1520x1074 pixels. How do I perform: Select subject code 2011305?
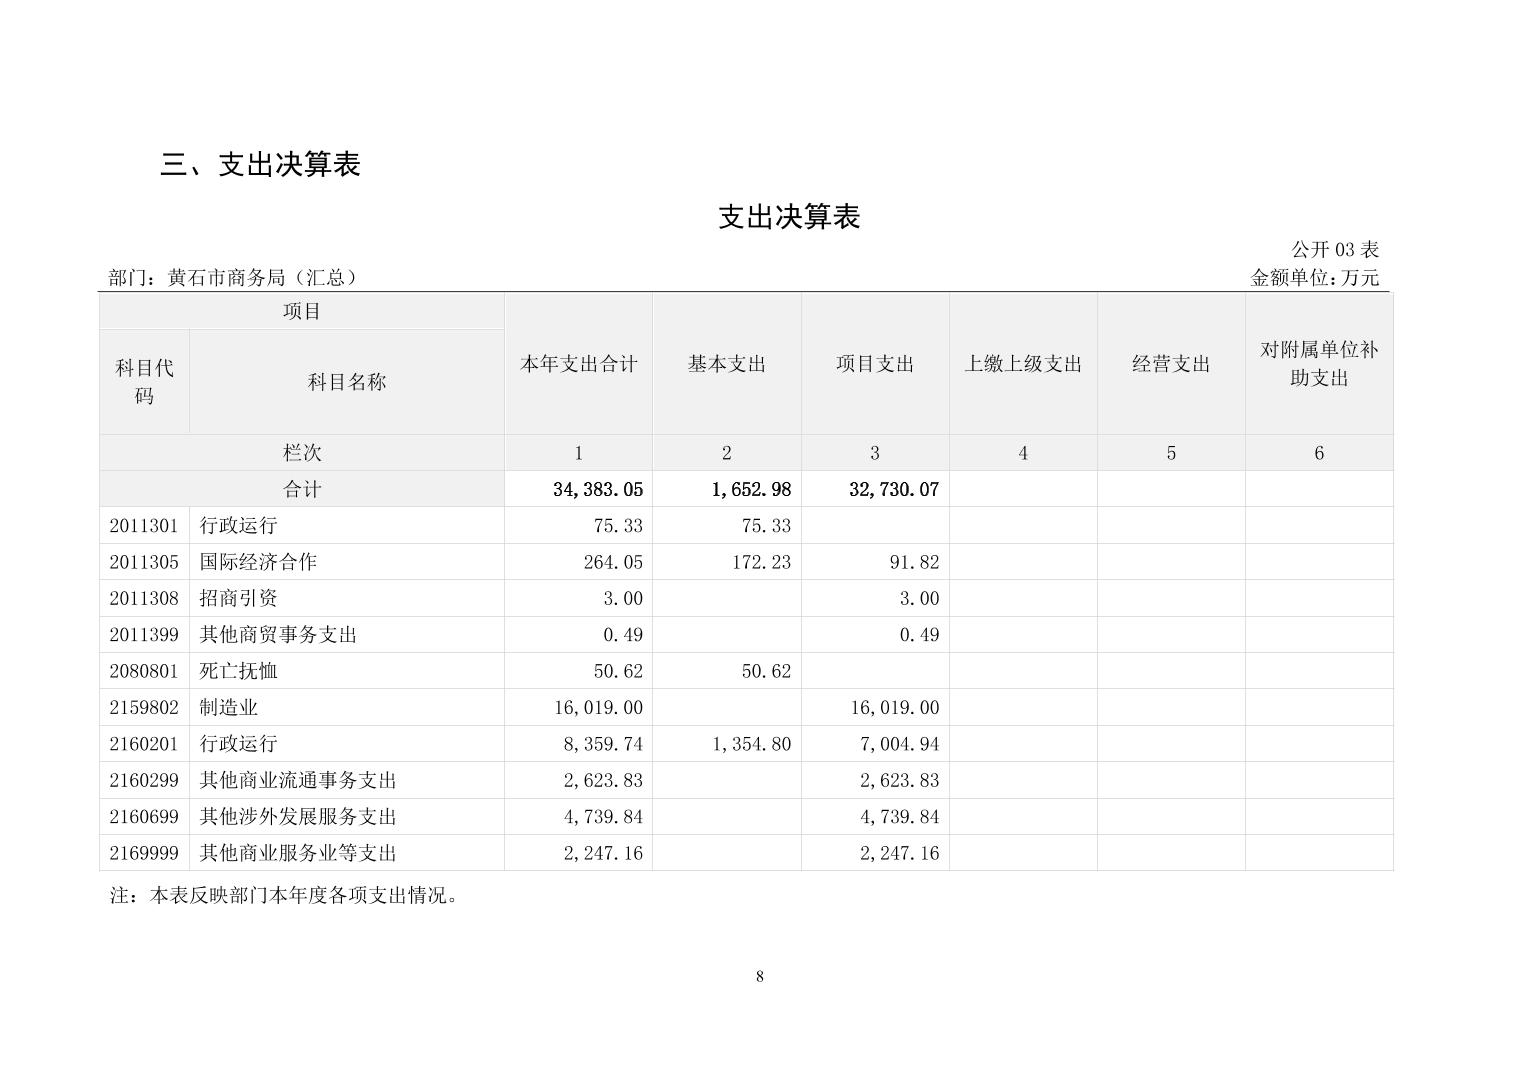click(x=144, y=562)
